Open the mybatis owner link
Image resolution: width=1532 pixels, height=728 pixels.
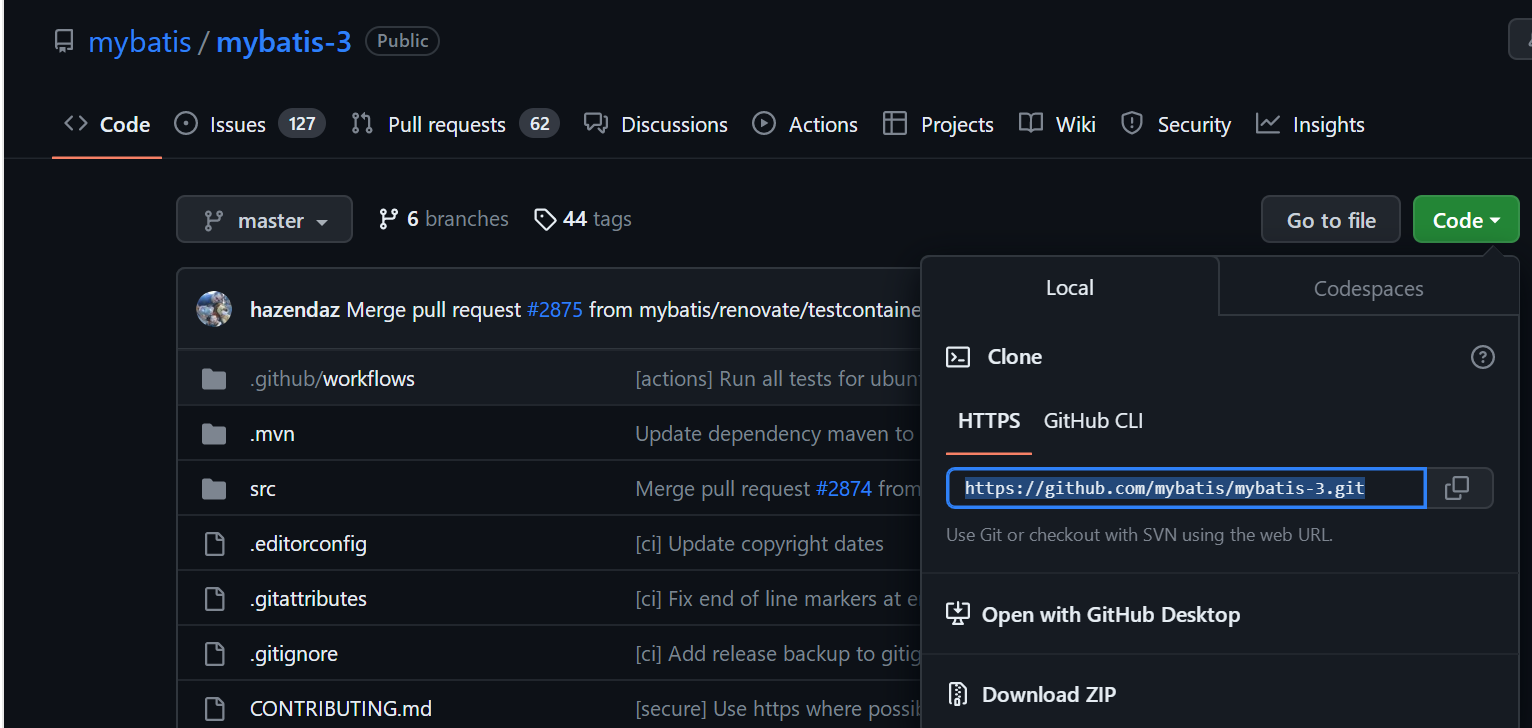point(139,42)
